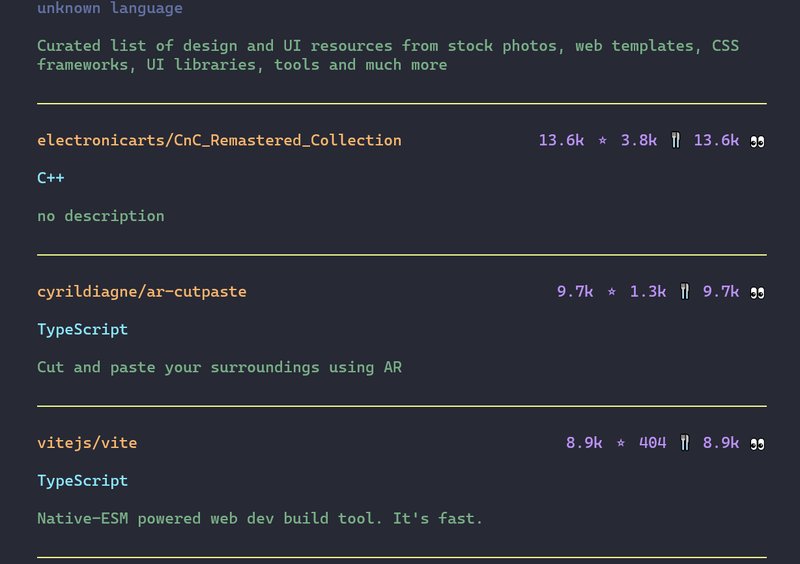Click the "unknown language" label
Viewport: 800px width, 564px height.
tap(110, 9)
